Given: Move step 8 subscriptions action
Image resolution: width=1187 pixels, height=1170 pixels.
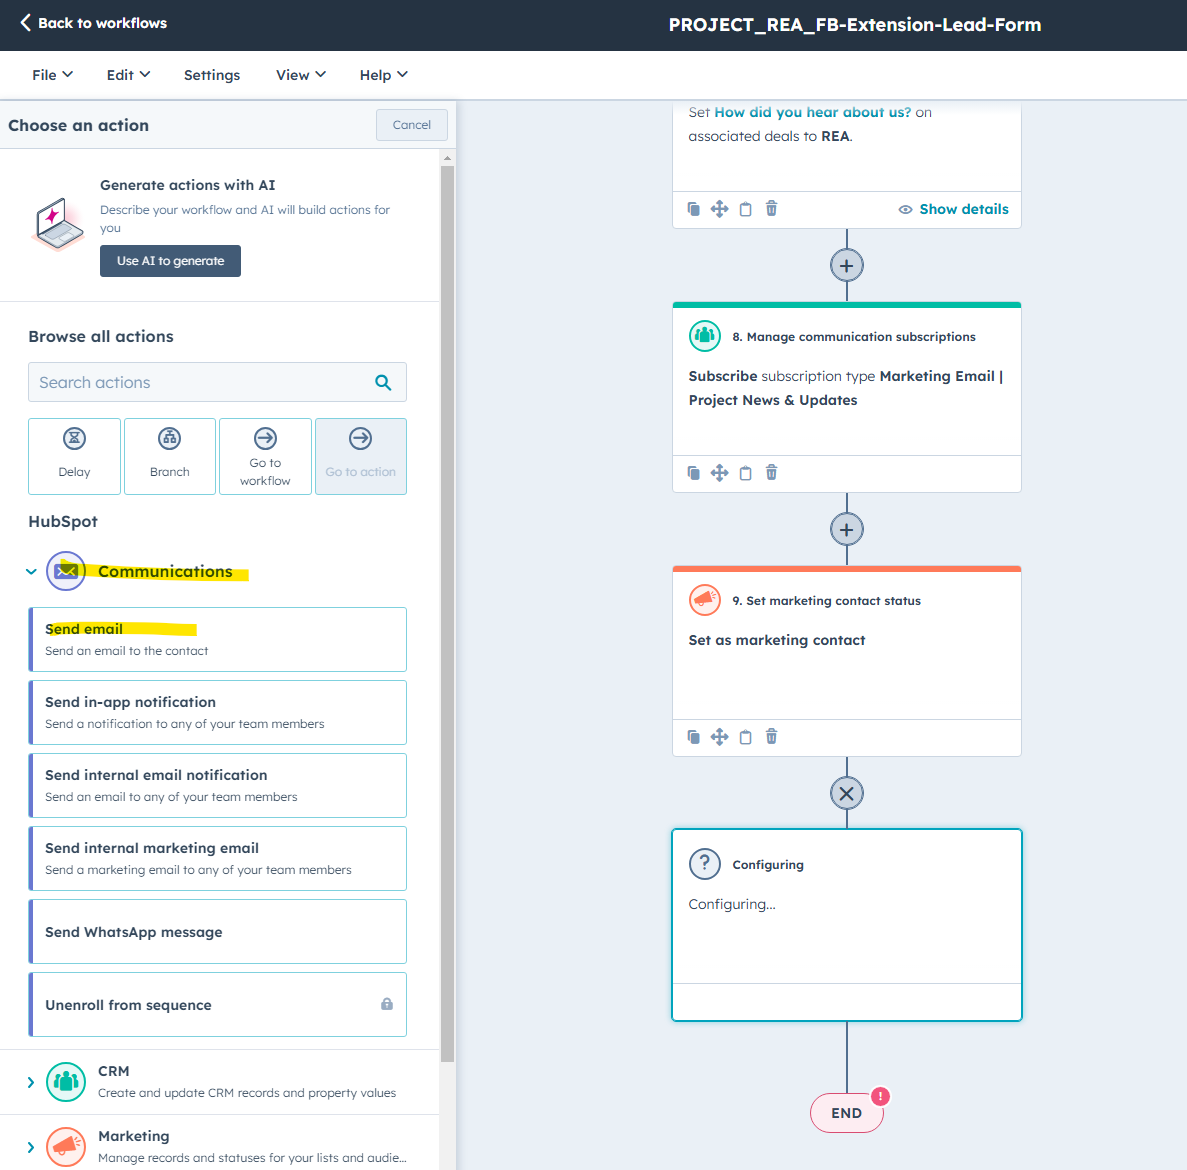Looking at the screenshot, I should [719, 473].
